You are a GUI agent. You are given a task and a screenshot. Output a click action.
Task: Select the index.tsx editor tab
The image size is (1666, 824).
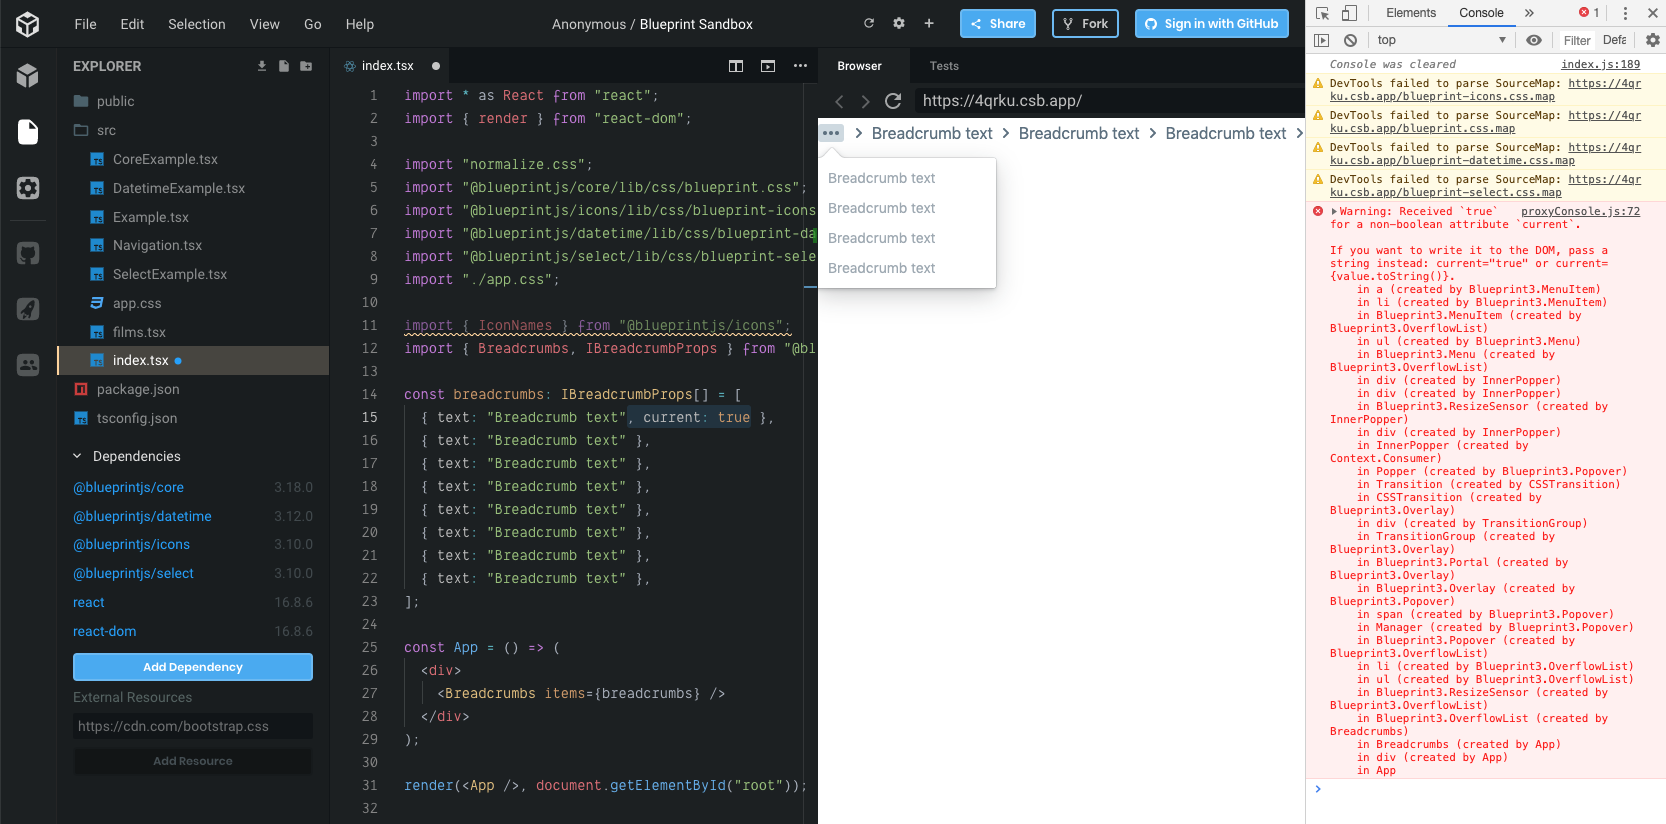388,66
